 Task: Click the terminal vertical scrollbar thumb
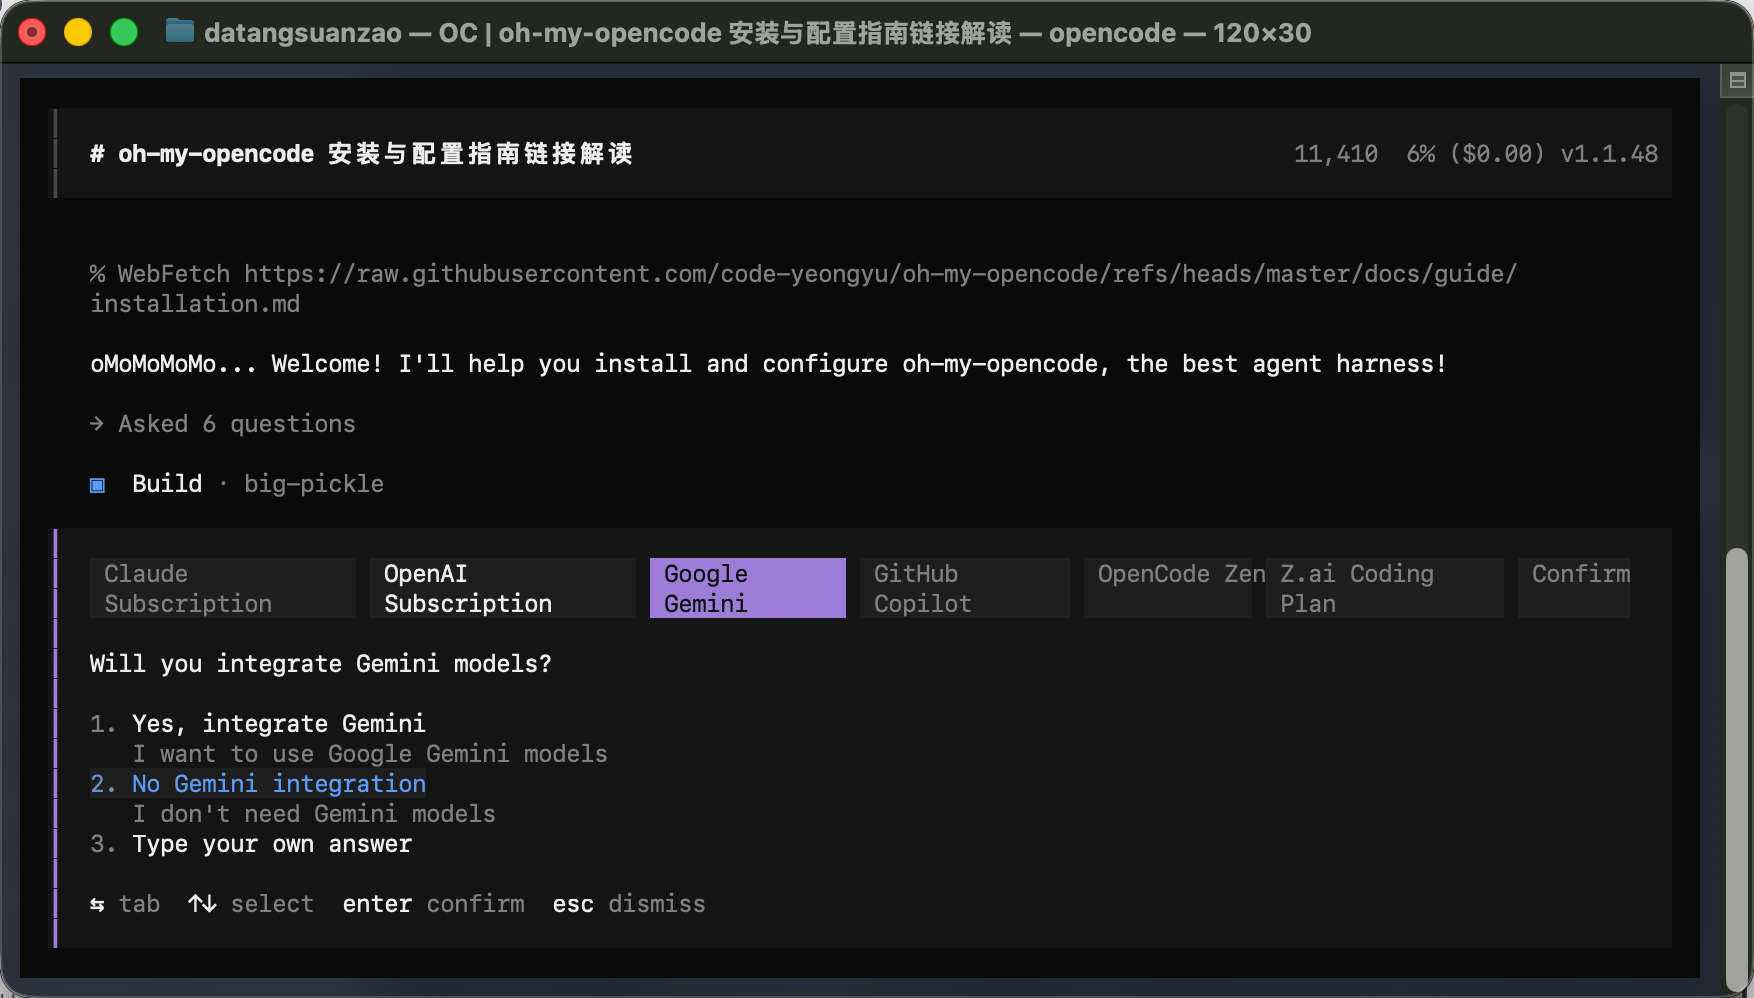click(1737, 768)
